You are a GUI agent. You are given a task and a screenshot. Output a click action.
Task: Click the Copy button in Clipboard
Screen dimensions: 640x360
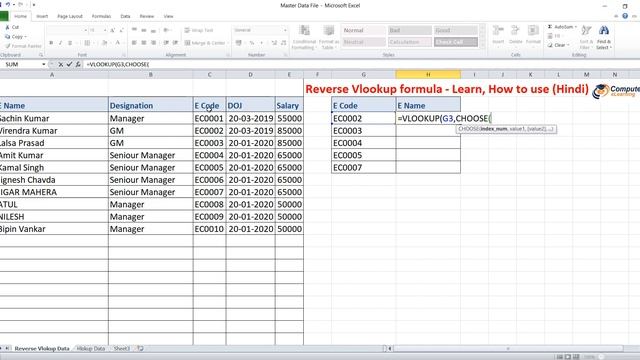pos(15,37)
